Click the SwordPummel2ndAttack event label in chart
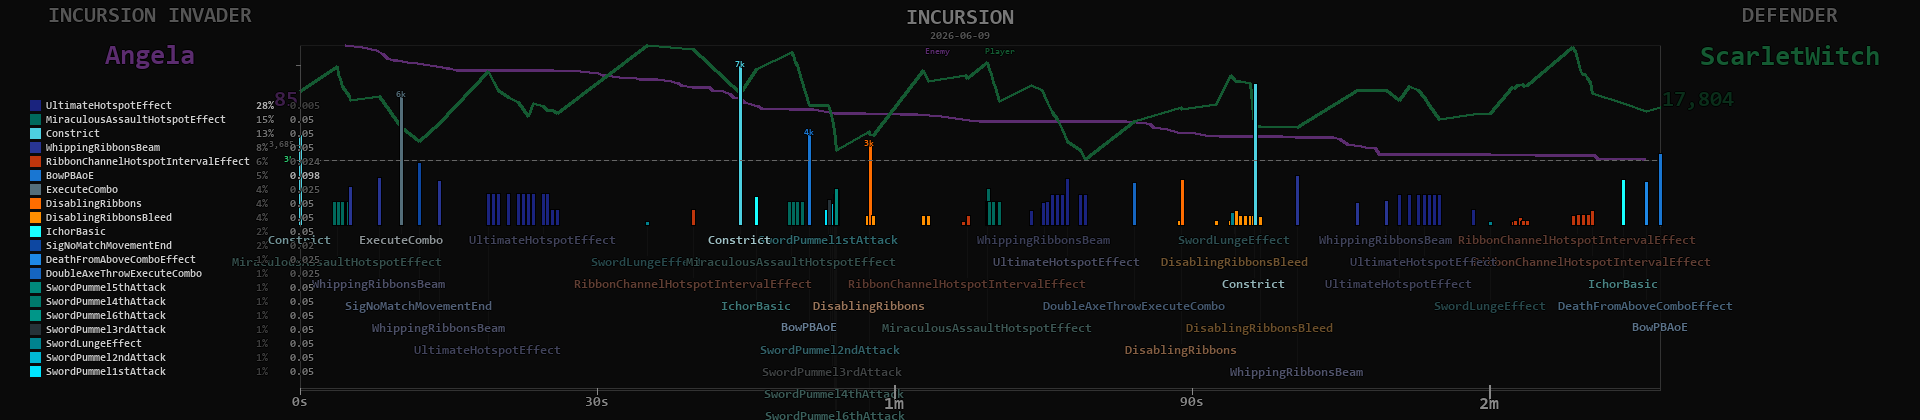1920x420 pixels. click(830, 350)
